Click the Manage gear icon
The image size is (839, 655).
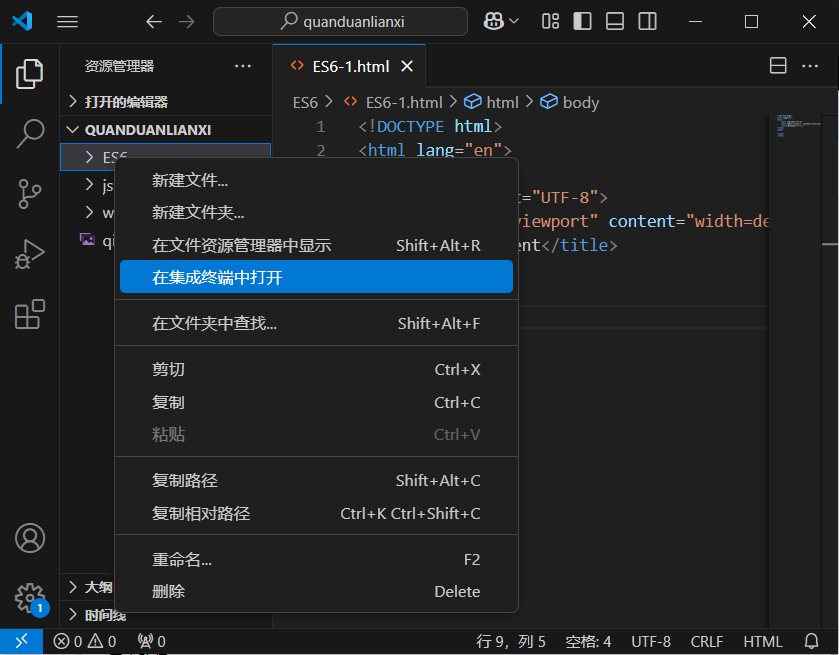(x=30, y=598)
